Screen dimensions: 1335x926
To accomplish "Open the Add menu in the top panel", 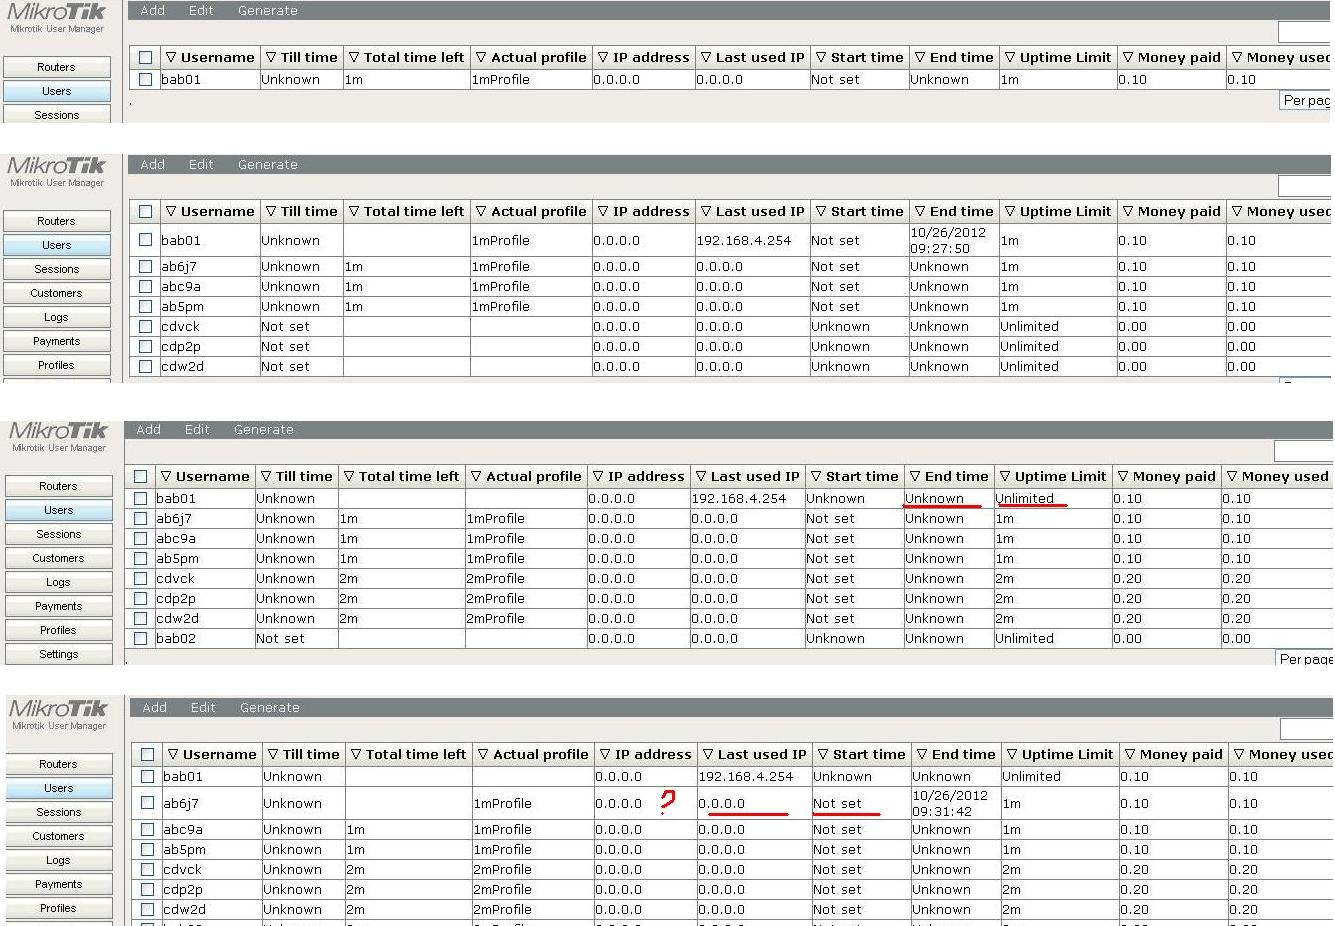I will 152,10.
